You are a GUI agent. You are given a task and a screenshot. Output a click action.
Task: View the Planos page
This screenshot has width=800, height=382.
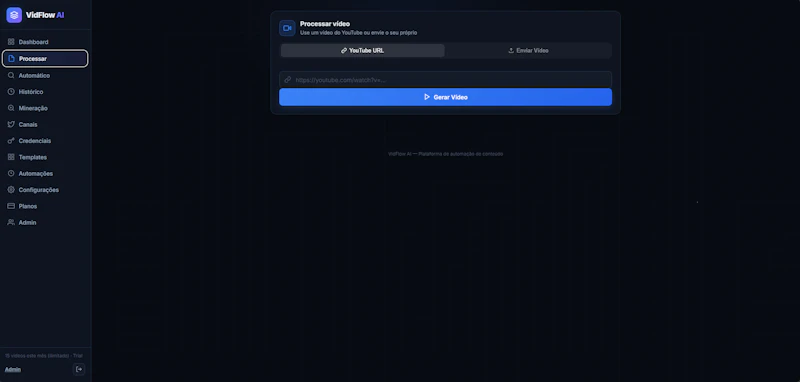(45, 206)
